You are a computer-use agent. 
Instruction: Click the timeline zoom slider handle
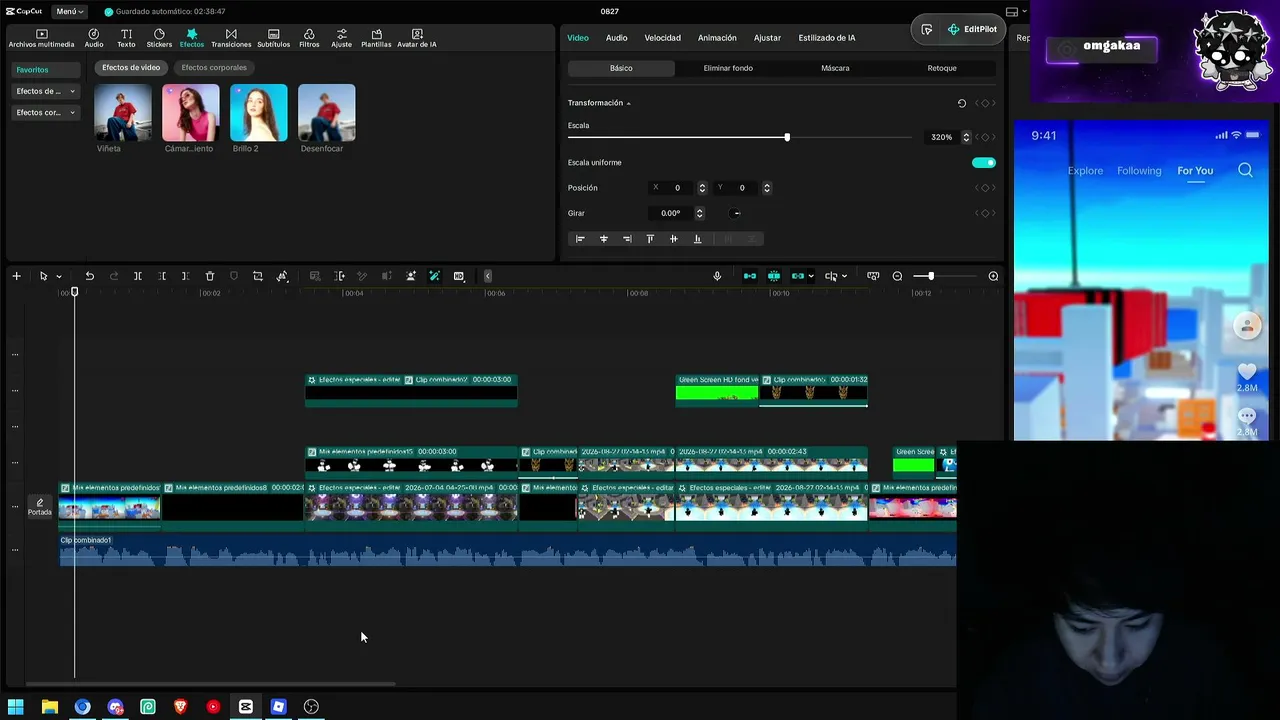pyautogui.click(x=931, y=276)
